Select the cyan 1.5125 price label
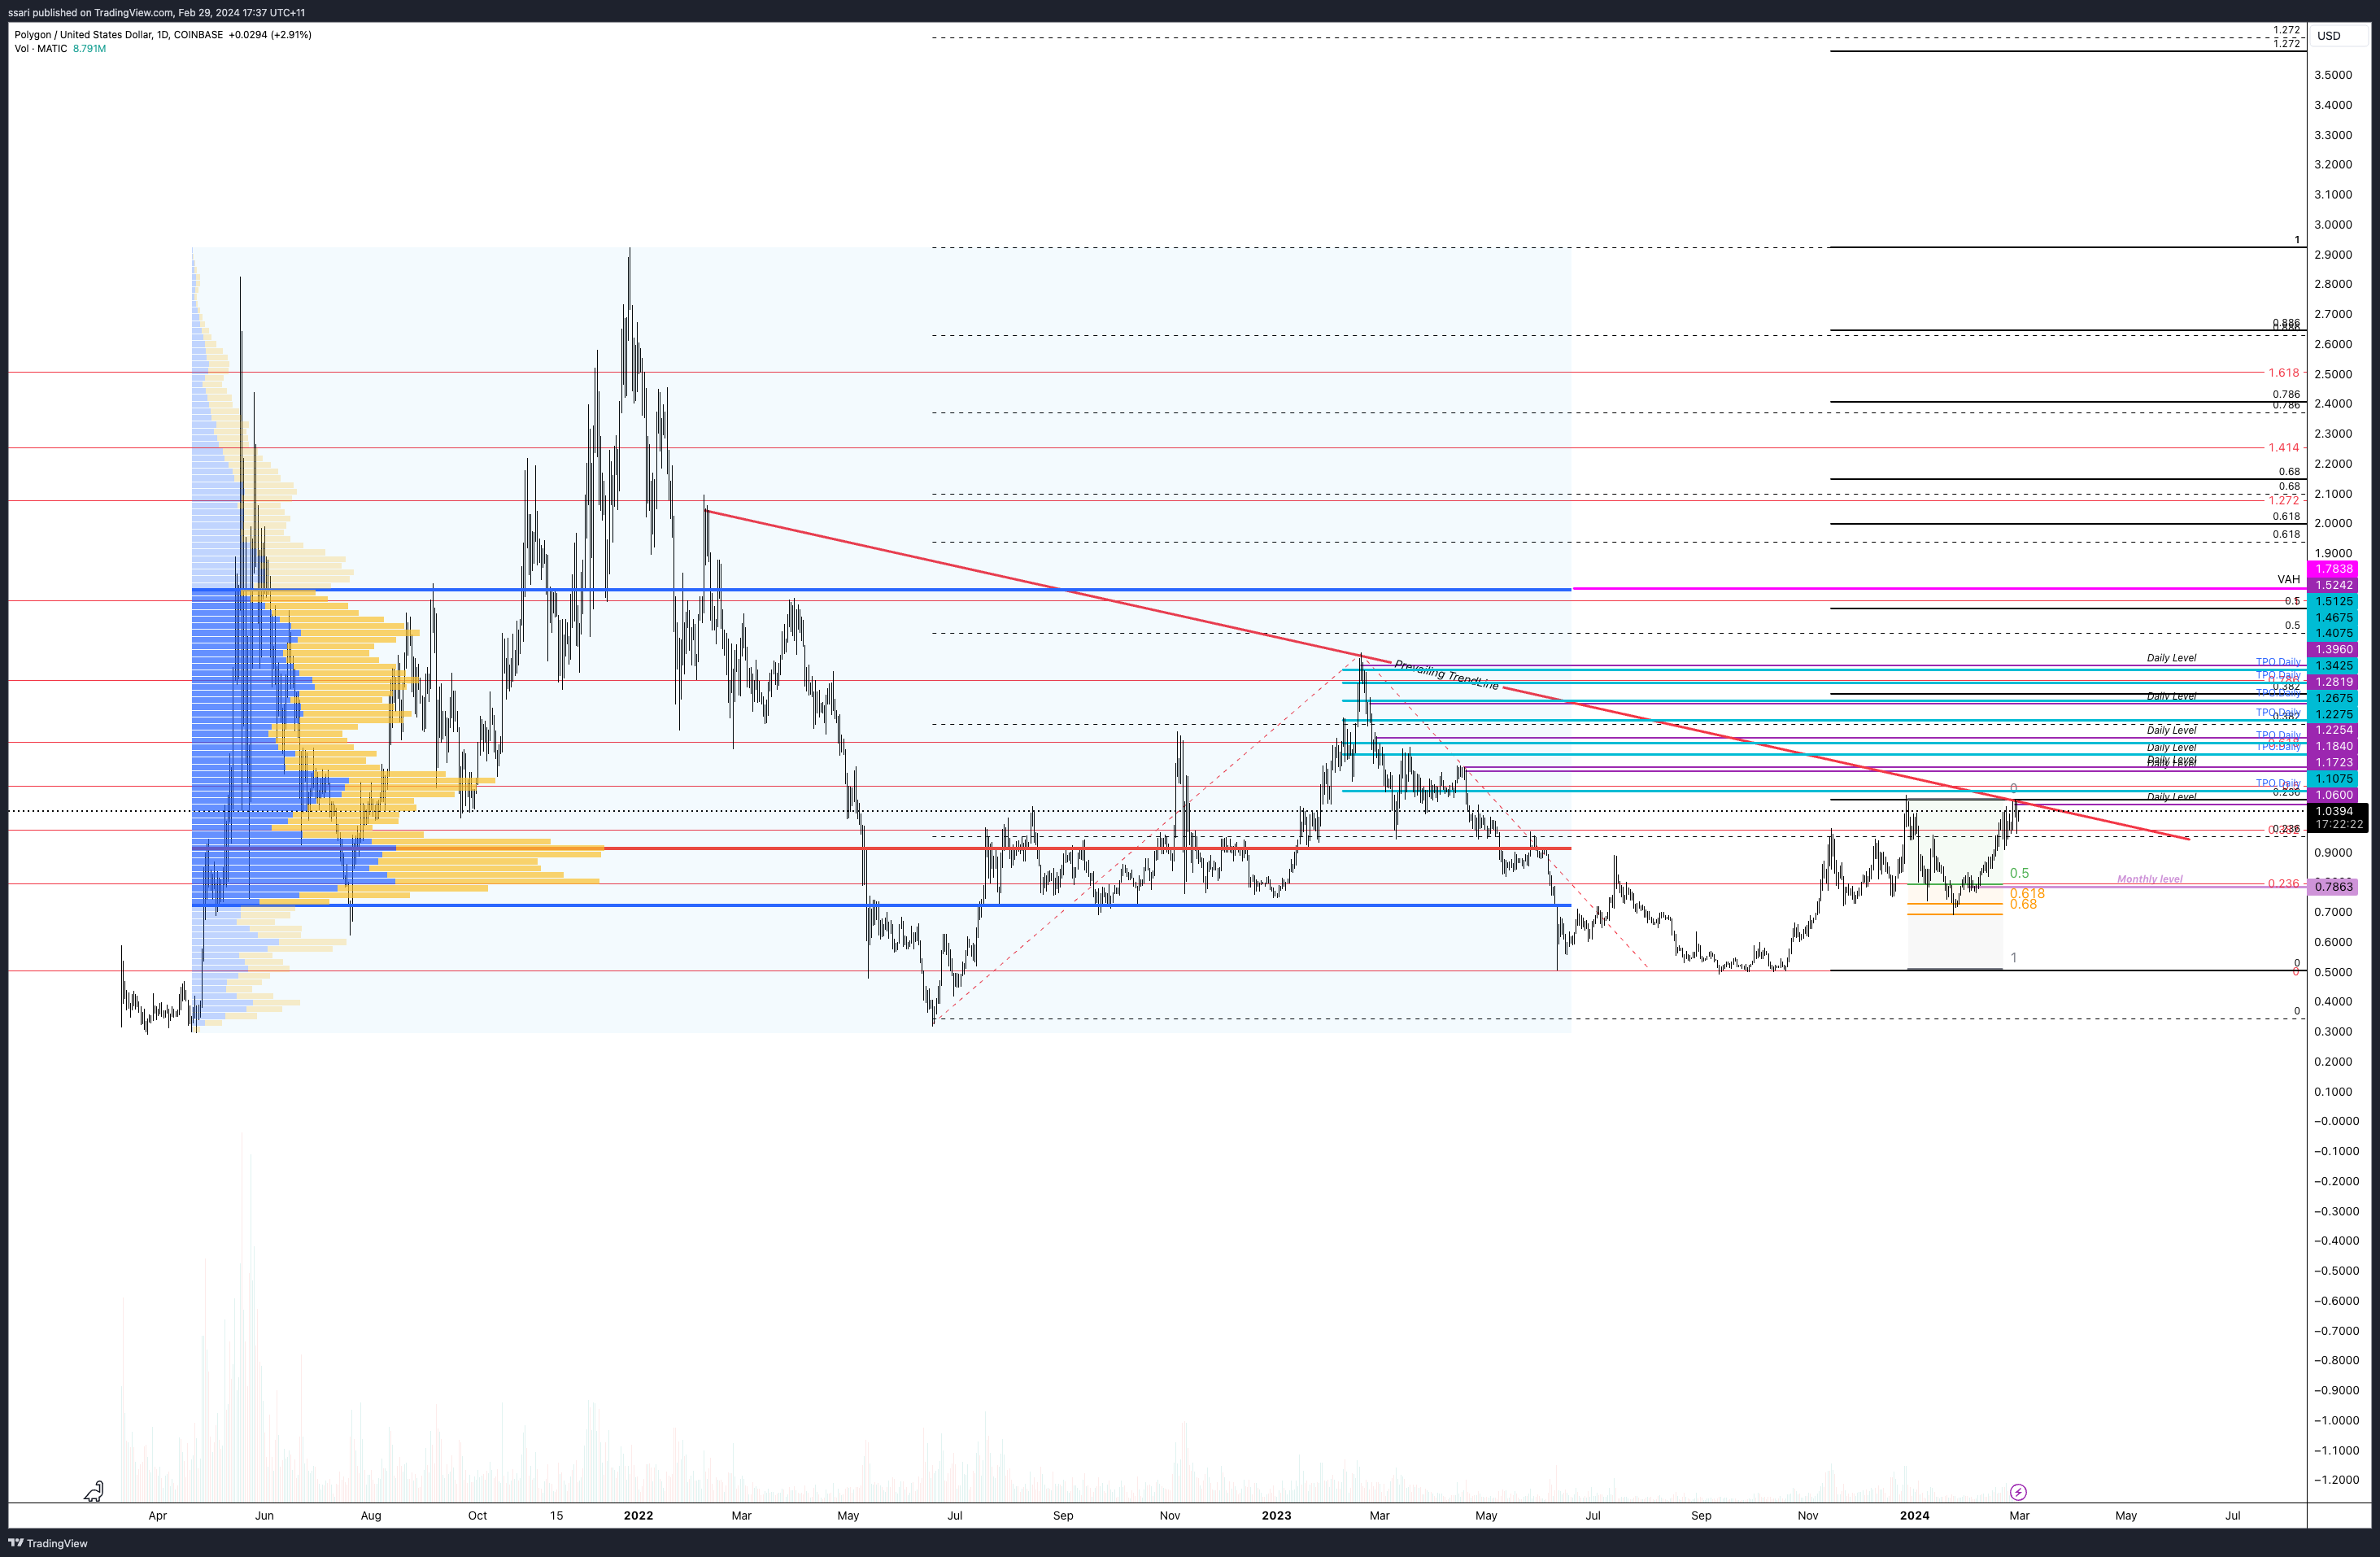 2334,601
